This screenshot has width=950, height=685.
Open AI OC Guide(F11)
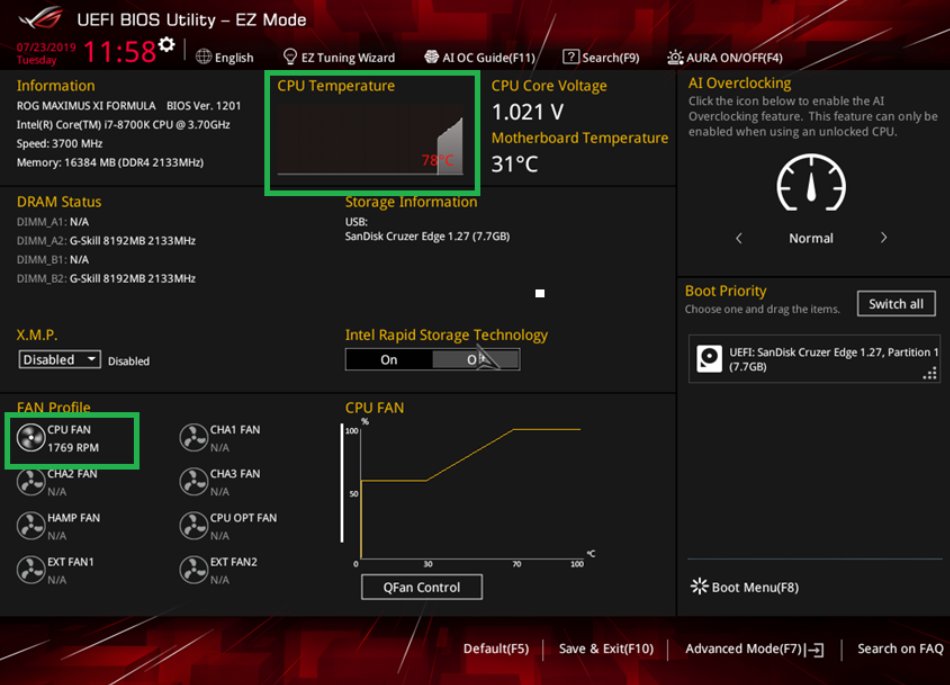(x=480, y=58)
